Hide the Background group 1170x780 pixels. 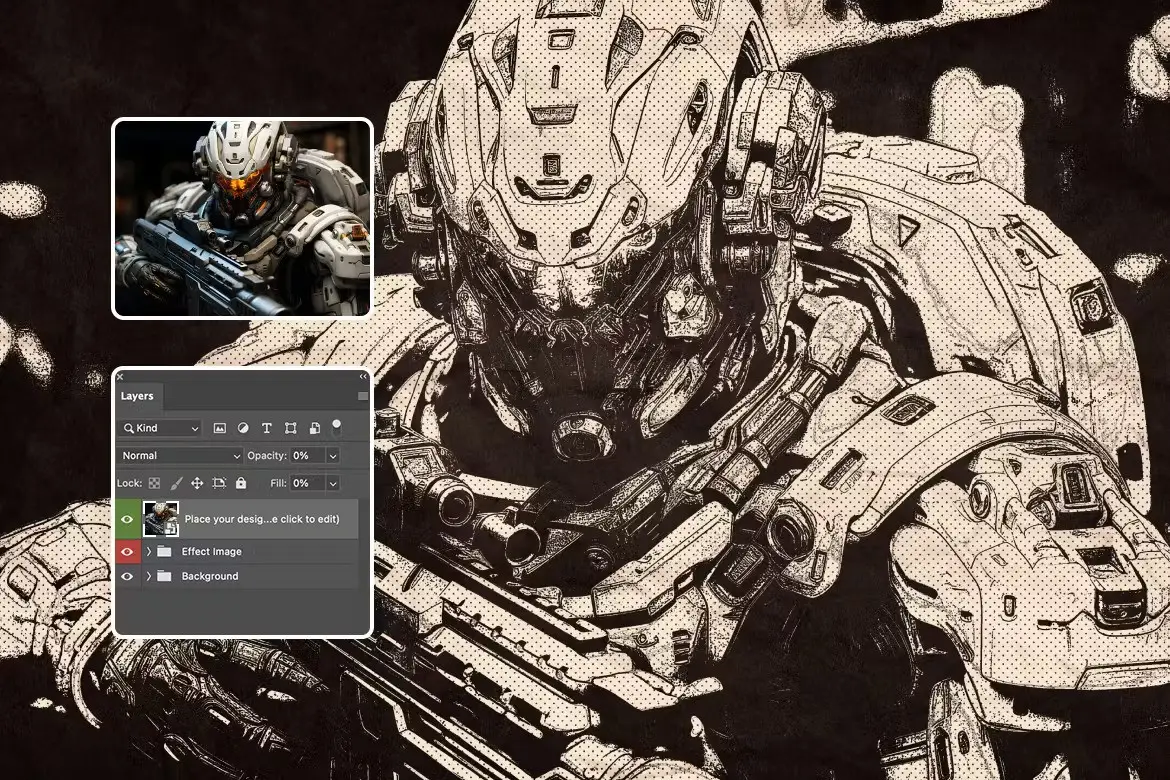coord(127,576)
